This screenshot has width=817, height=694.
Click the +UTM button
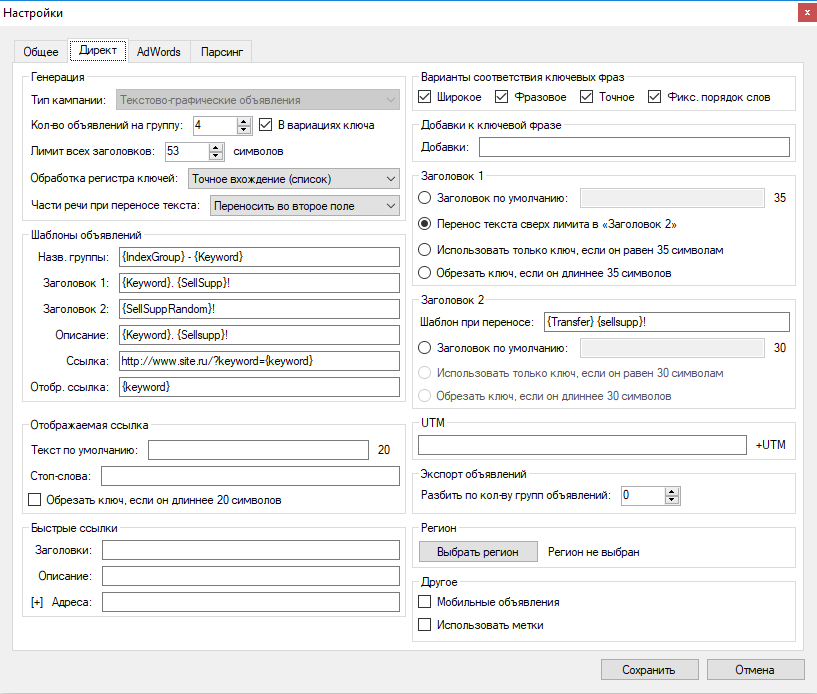(772, 445)
